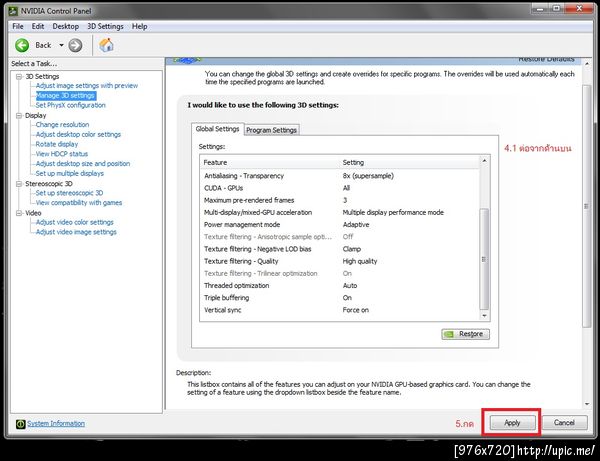The height and width of the screenshot is (461, 600).
Task: Click the Setting column header
Action: pos(410,163)
